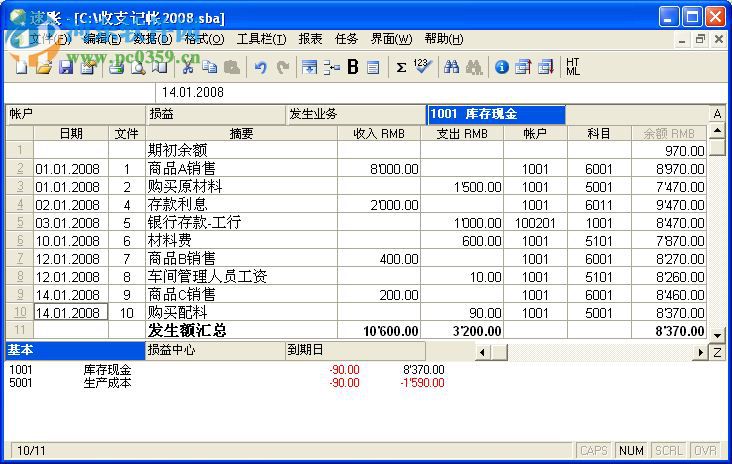
Task: Click the New file toolbar icon
Action: pos(21,67)
